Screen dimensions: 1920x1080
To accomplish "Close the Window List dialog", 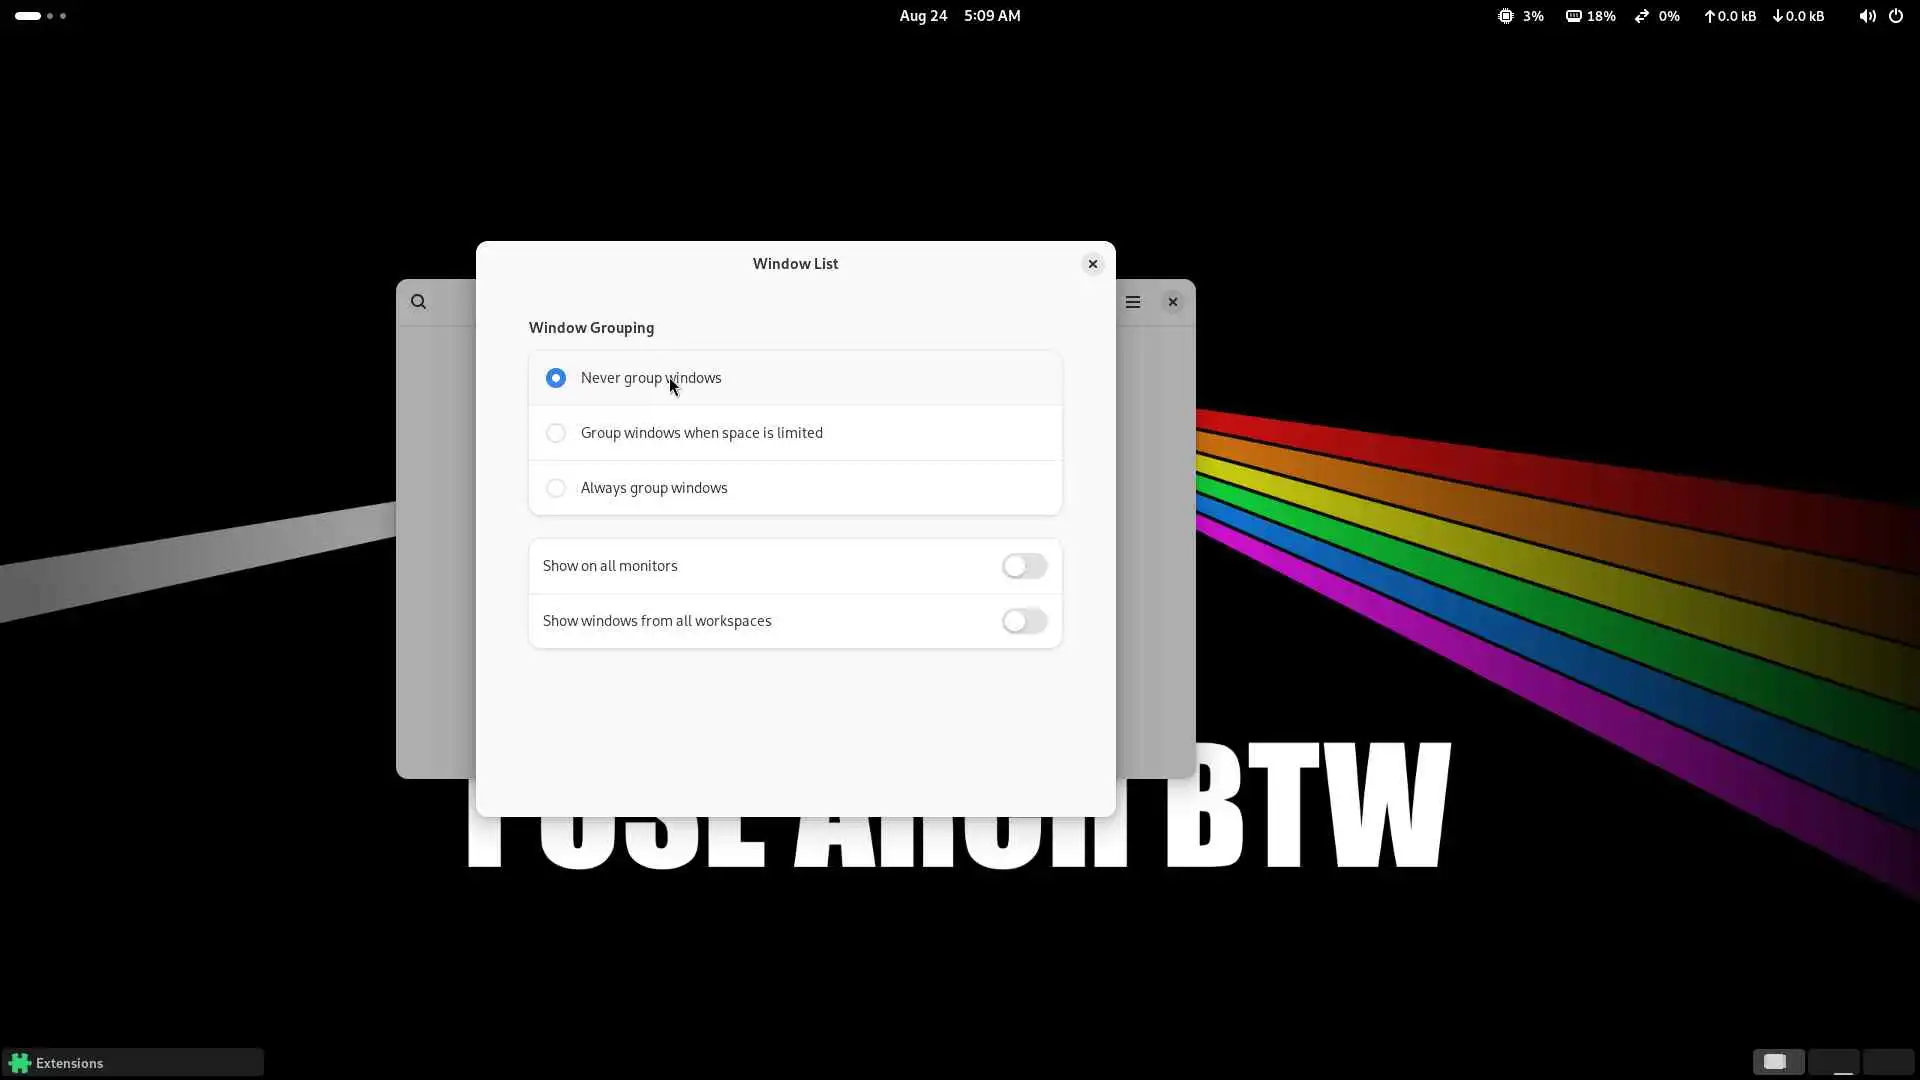I will [x=1092, y=264].
